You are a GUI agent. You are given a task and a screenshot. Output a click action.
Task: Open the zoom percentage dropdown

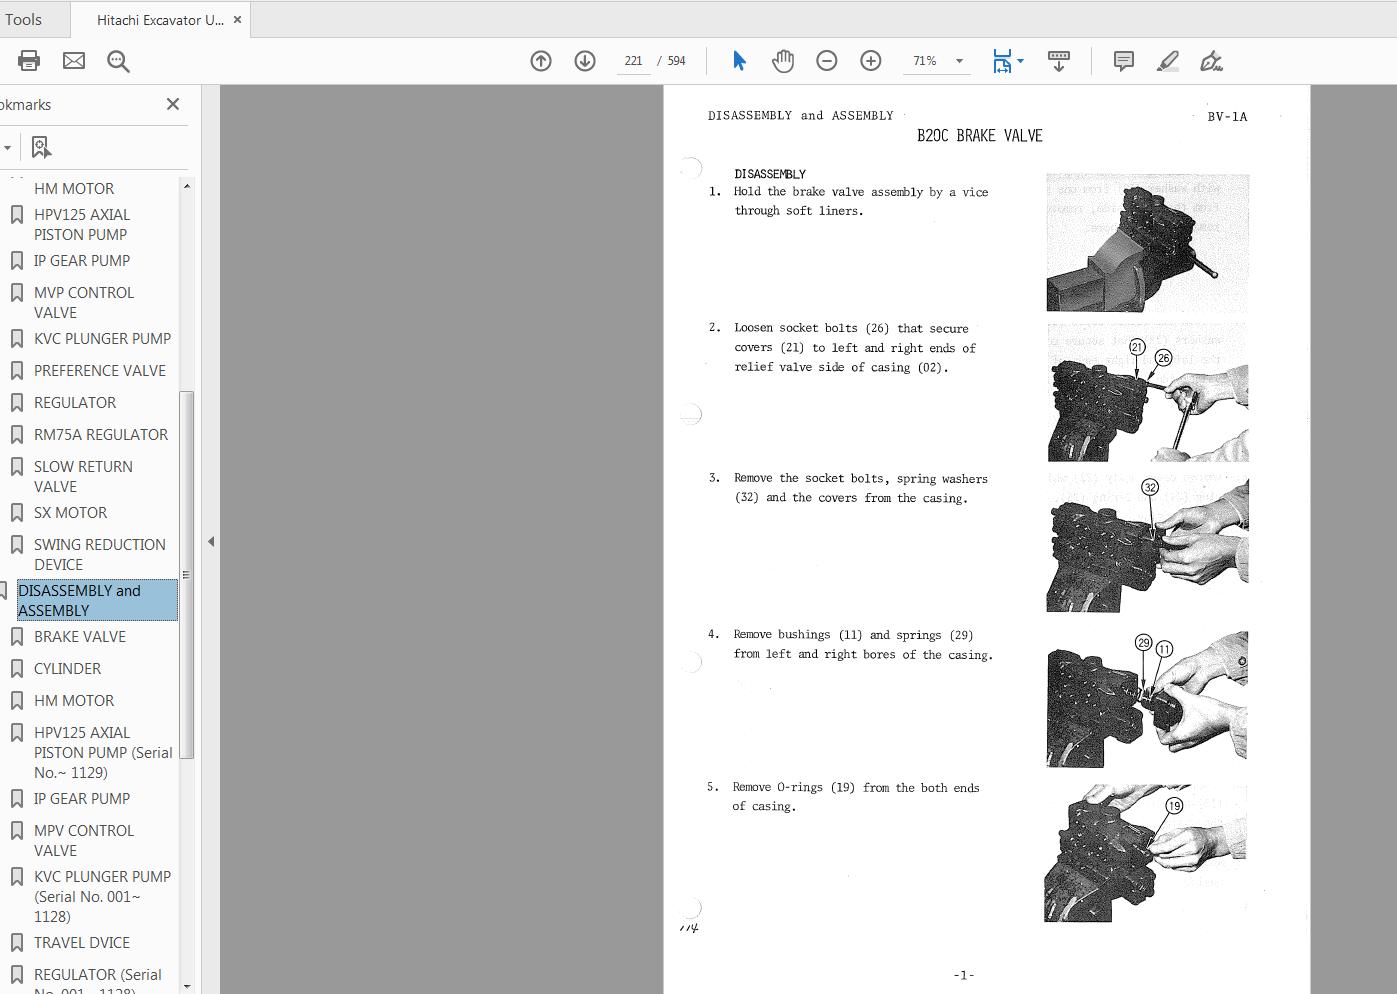click(x=958, y=61)
